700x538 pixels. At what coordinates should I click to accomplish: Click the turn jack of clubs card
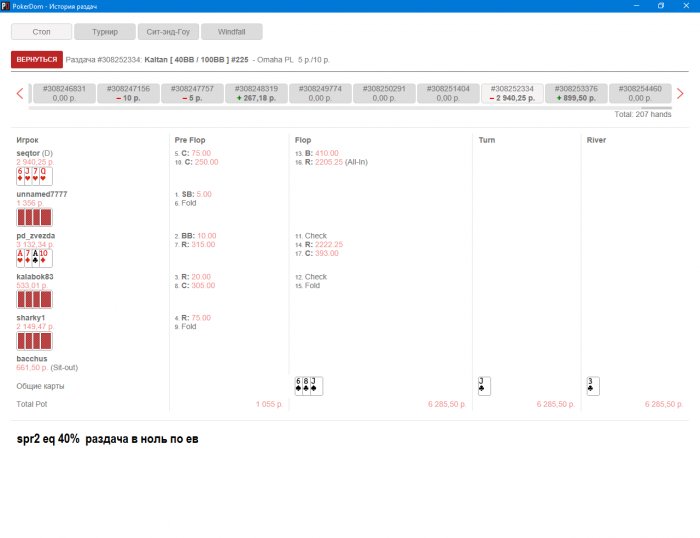click(x=484, y=386)
